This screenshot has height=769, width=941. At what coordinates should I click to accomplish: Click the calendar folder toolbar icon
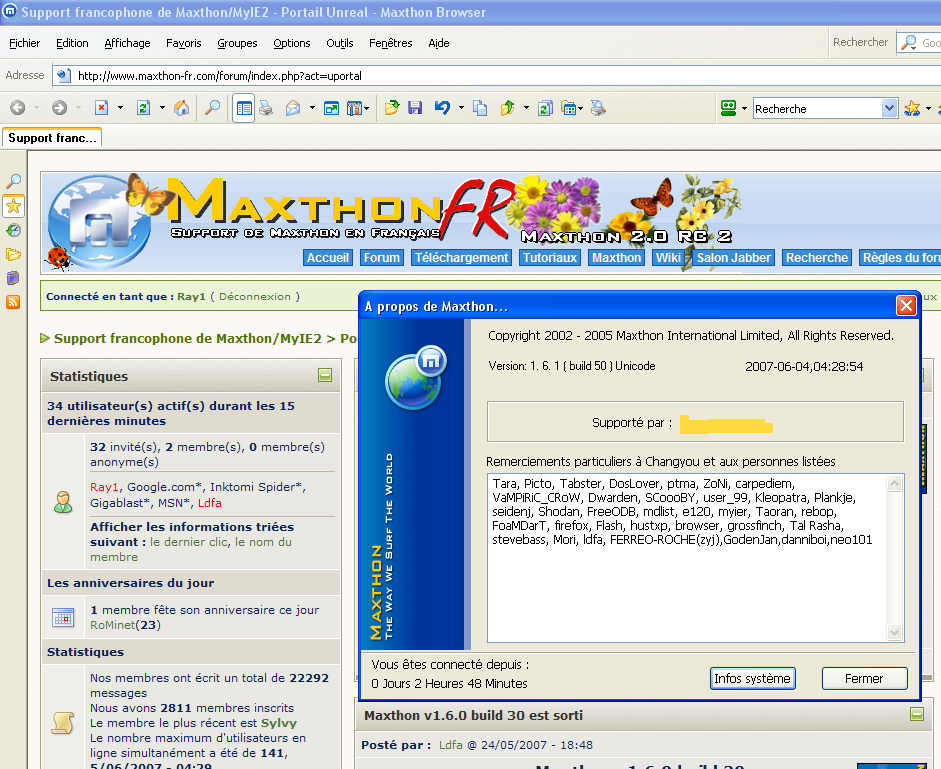point(568,108)
